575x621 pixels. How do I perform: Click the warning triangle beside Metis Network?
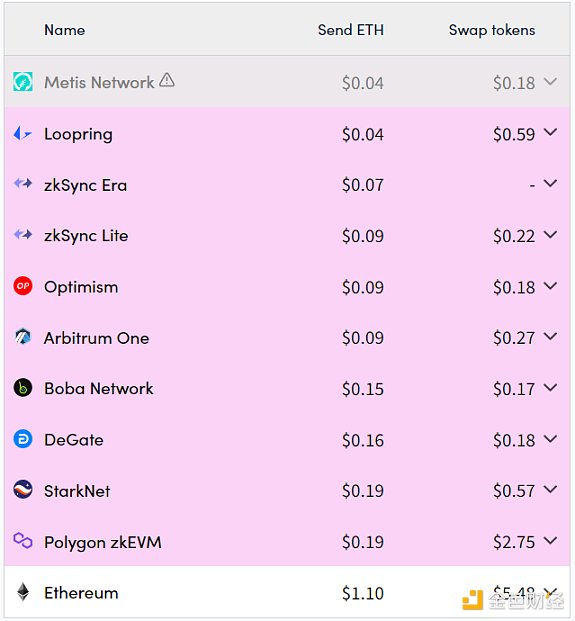click(167, 80)
